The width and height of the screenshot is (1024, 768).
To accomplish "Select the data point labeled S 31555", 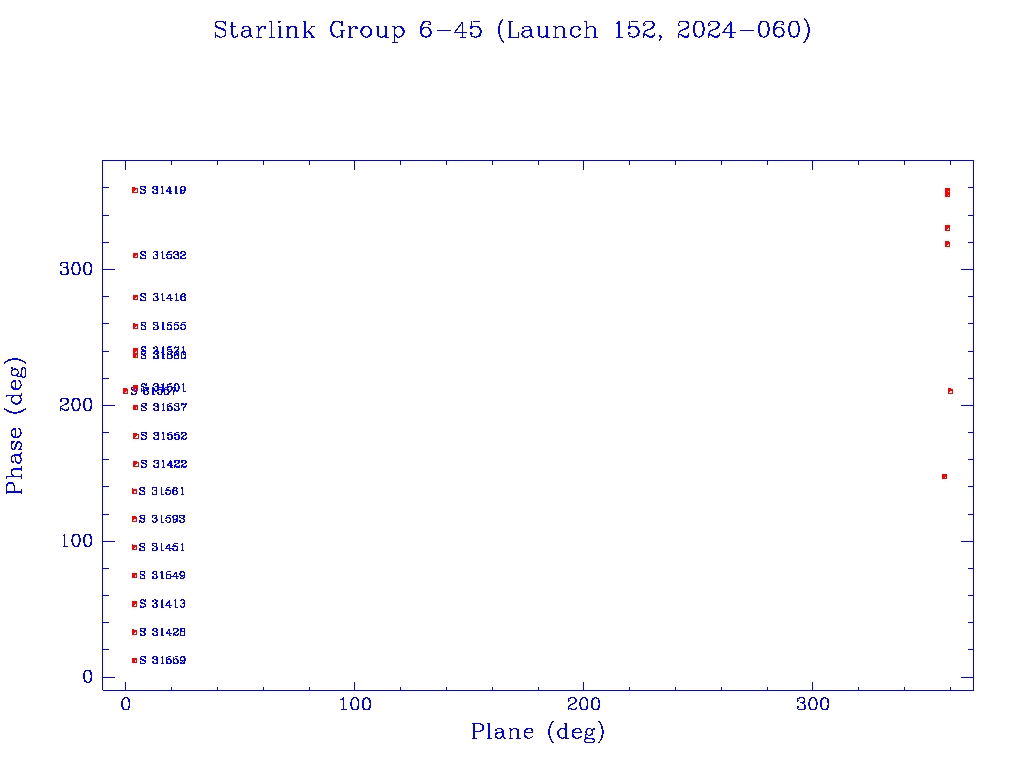I will [136, 327].
